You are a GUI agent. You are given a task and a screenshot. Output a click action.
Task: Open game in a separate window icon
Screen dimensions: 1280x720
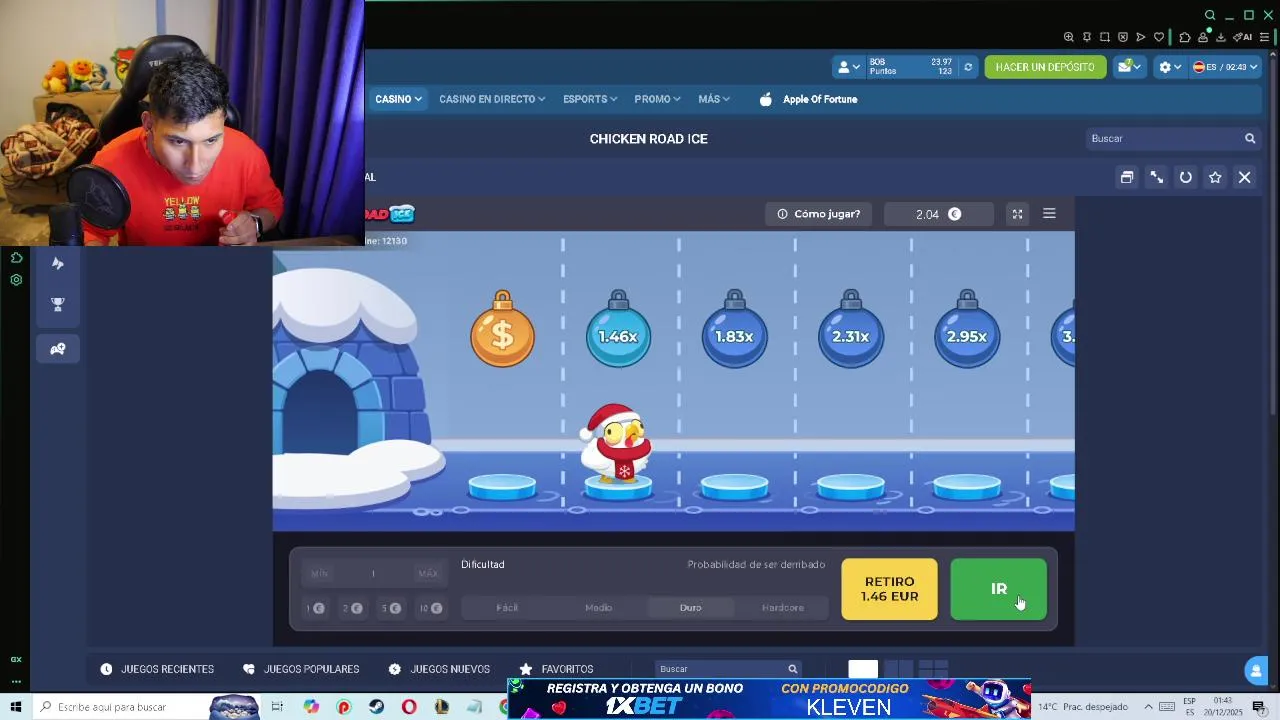pyautogui.click(x=1127, y=177)
